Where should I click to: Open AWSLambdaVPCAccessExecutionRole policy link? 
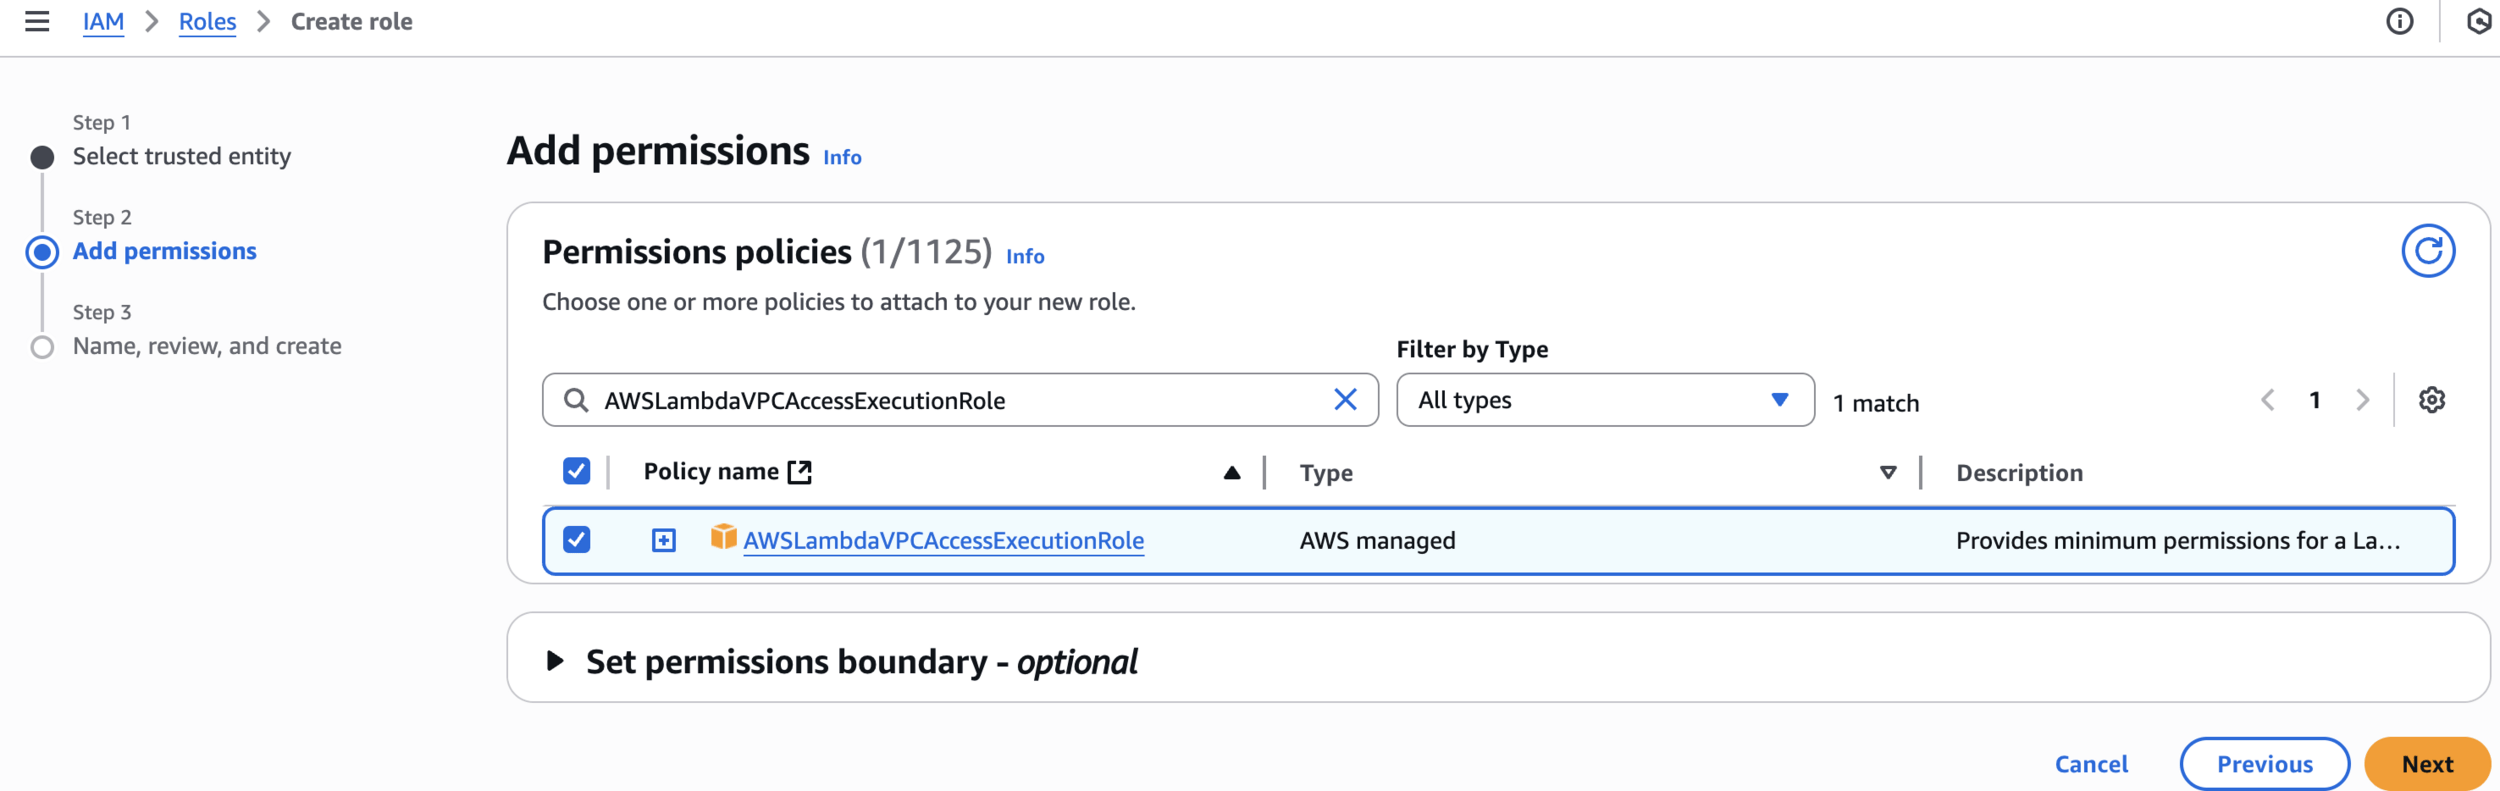coord(943,541)
